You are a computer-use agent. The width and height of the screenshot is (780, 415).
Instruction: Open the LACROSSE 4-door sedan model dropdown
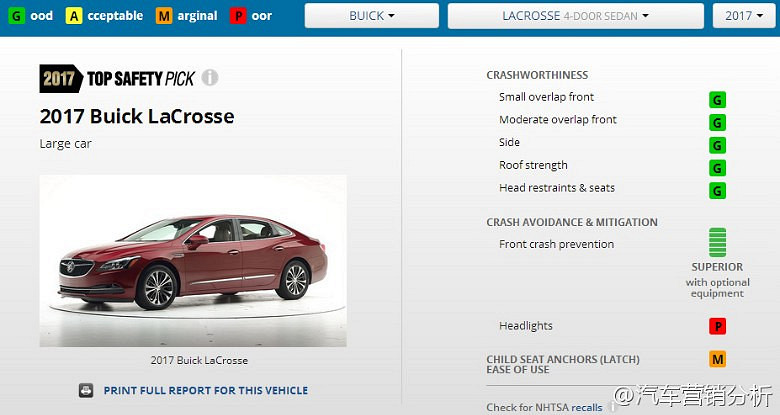[576, 16]
